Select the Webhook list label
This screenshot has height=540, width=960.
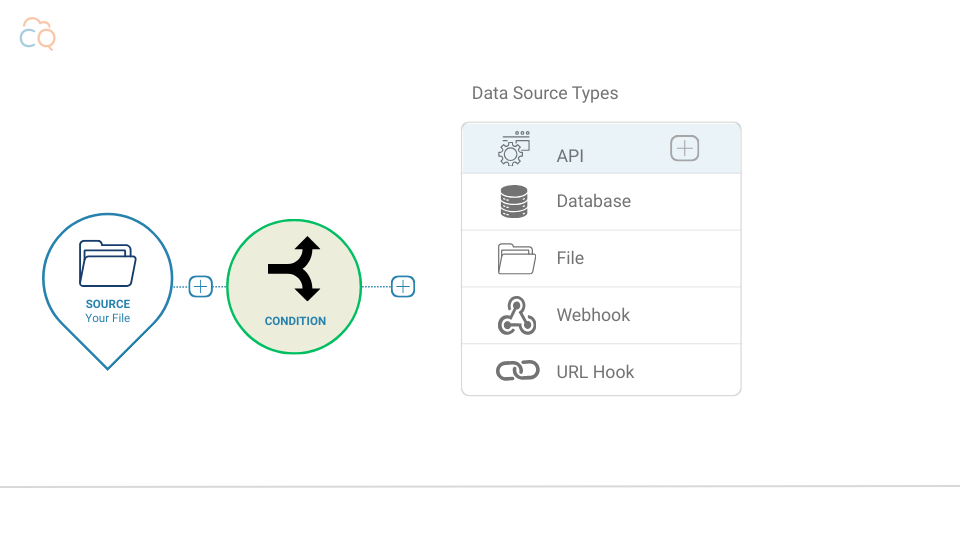[593, 315]
